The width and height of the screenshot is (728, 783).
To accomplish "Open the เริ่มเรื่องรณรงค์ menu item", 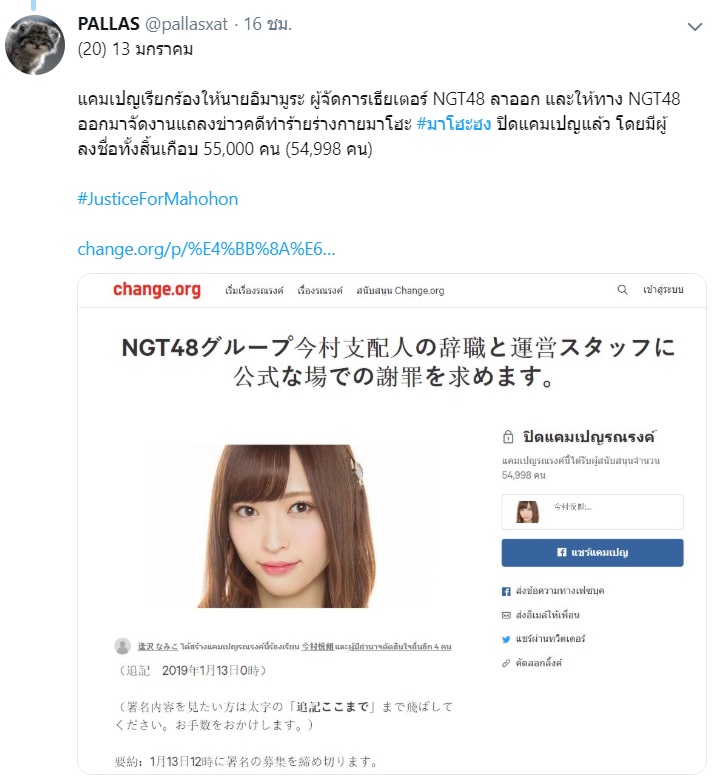I will (x=254, y=290).
